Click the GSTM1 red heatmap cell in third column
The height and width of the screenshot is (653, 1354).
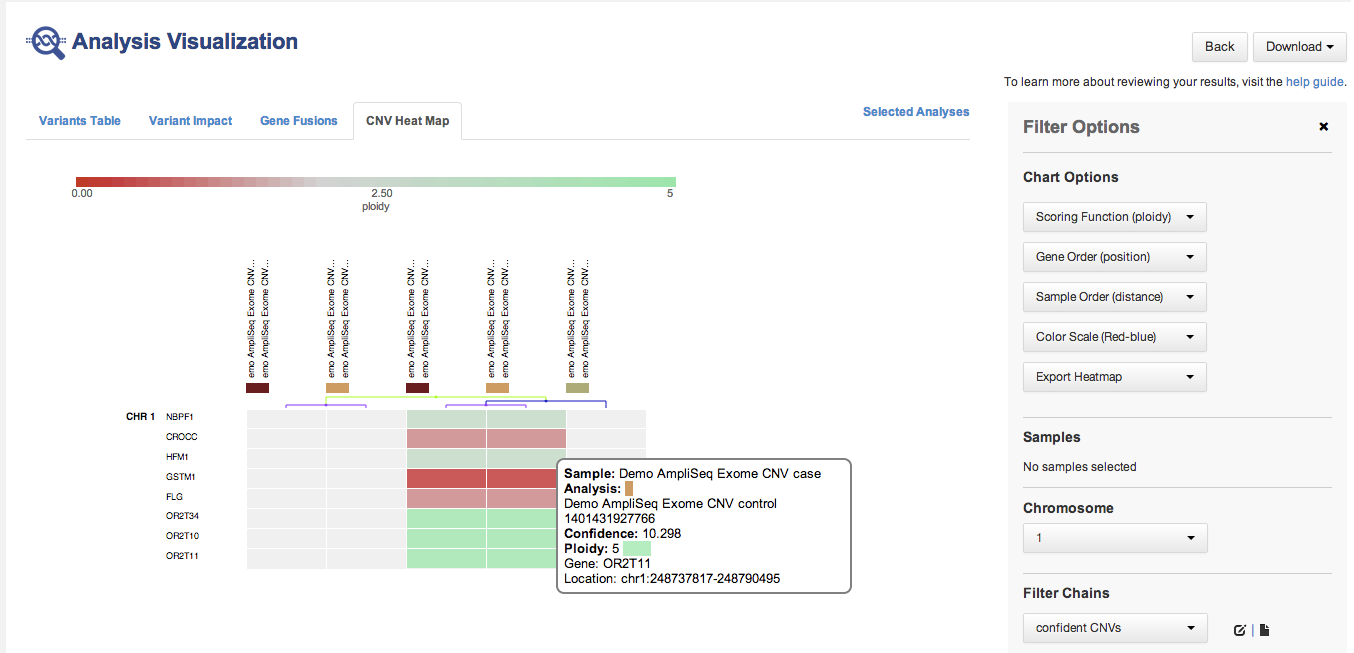(x=446, y=478)
